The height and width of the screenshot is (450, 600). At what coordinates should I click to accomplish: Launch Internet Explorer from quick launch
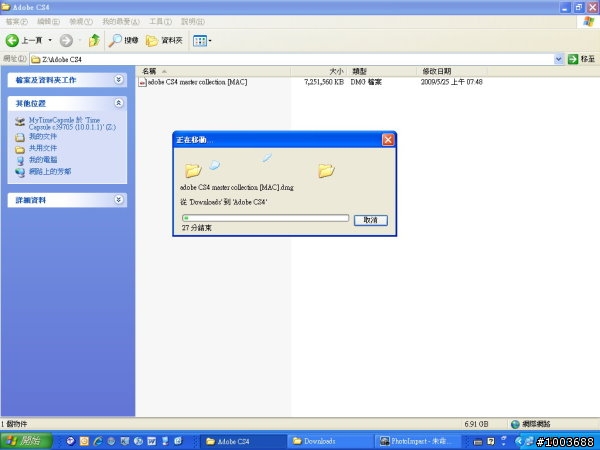98,441
